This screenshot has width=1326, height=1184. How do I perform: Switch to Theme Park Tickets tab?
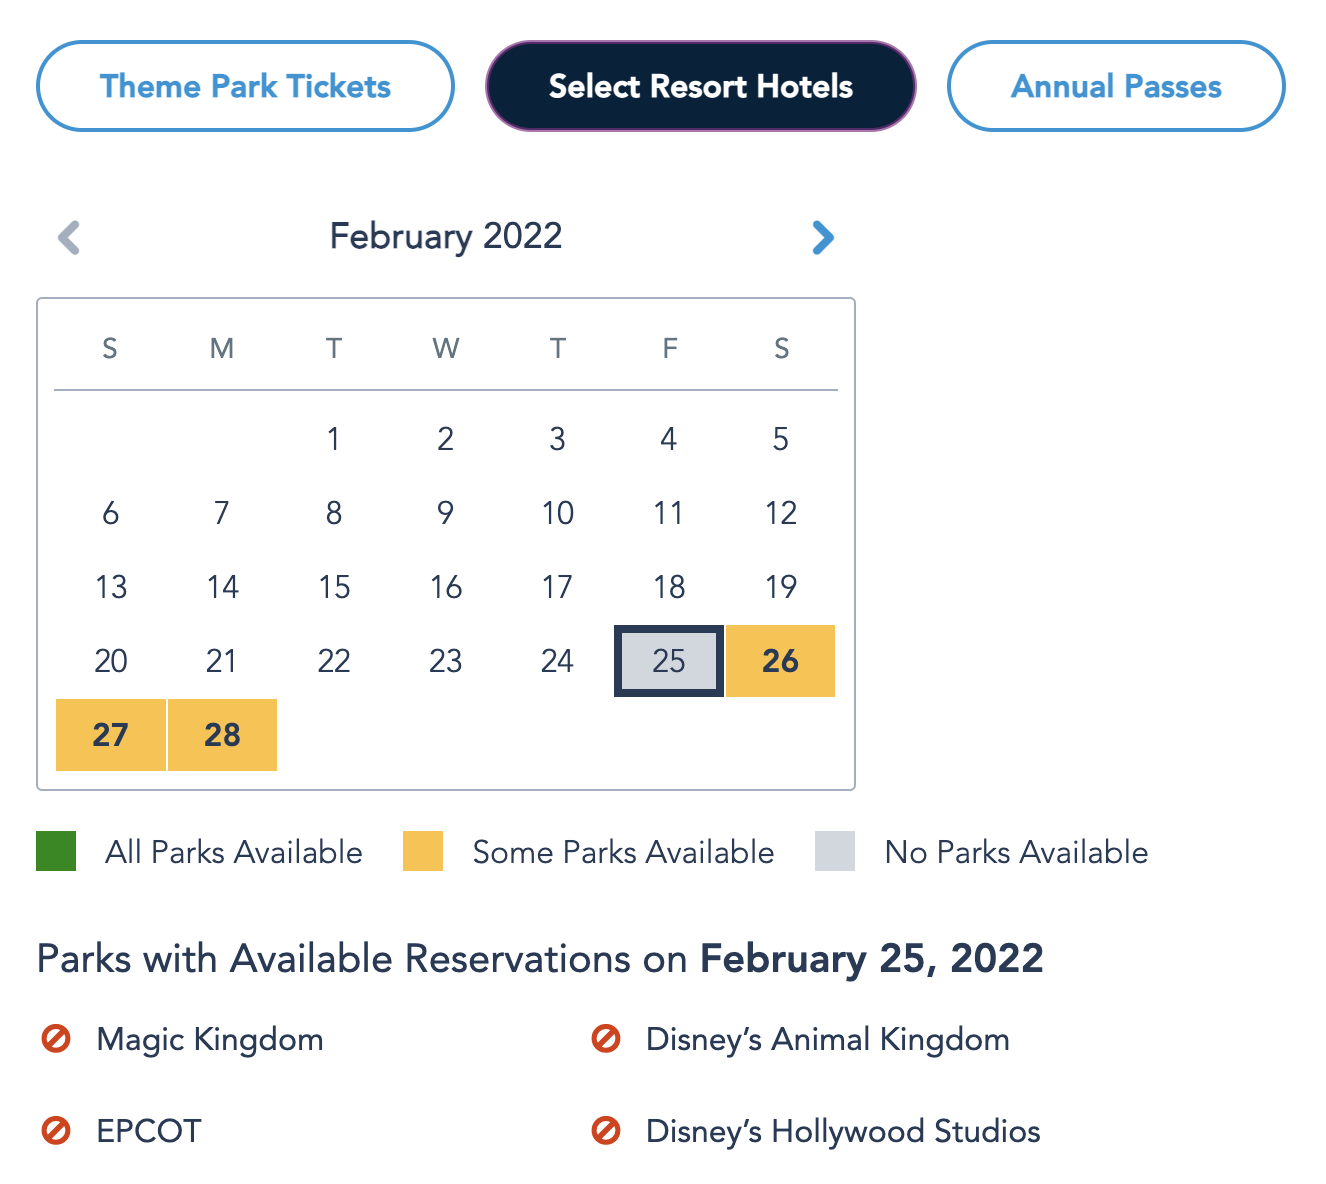point(245,86)
